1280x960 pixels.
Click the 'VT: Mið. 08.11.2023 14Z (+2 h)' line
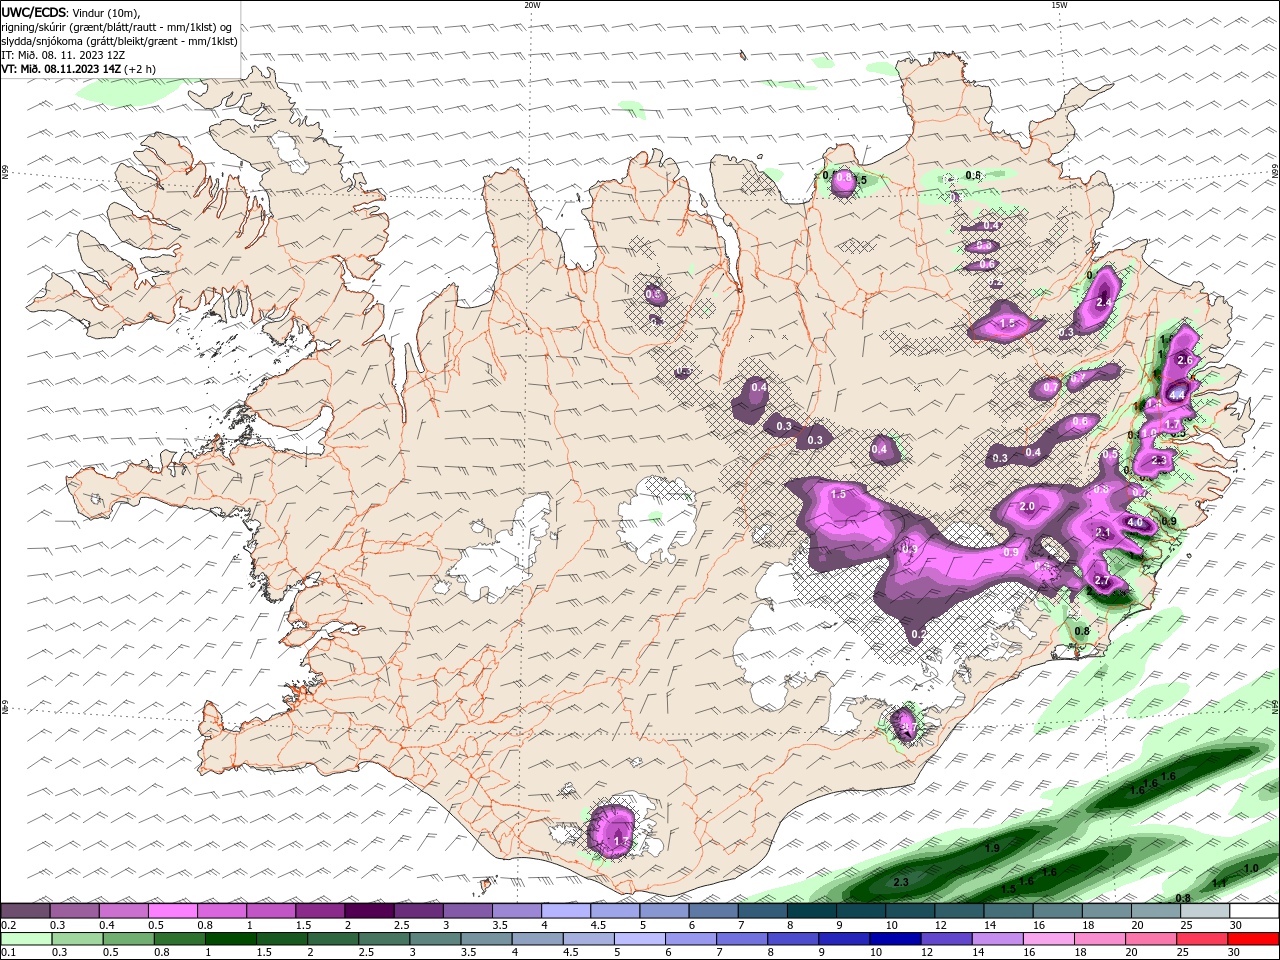click(x=78, y=69)
